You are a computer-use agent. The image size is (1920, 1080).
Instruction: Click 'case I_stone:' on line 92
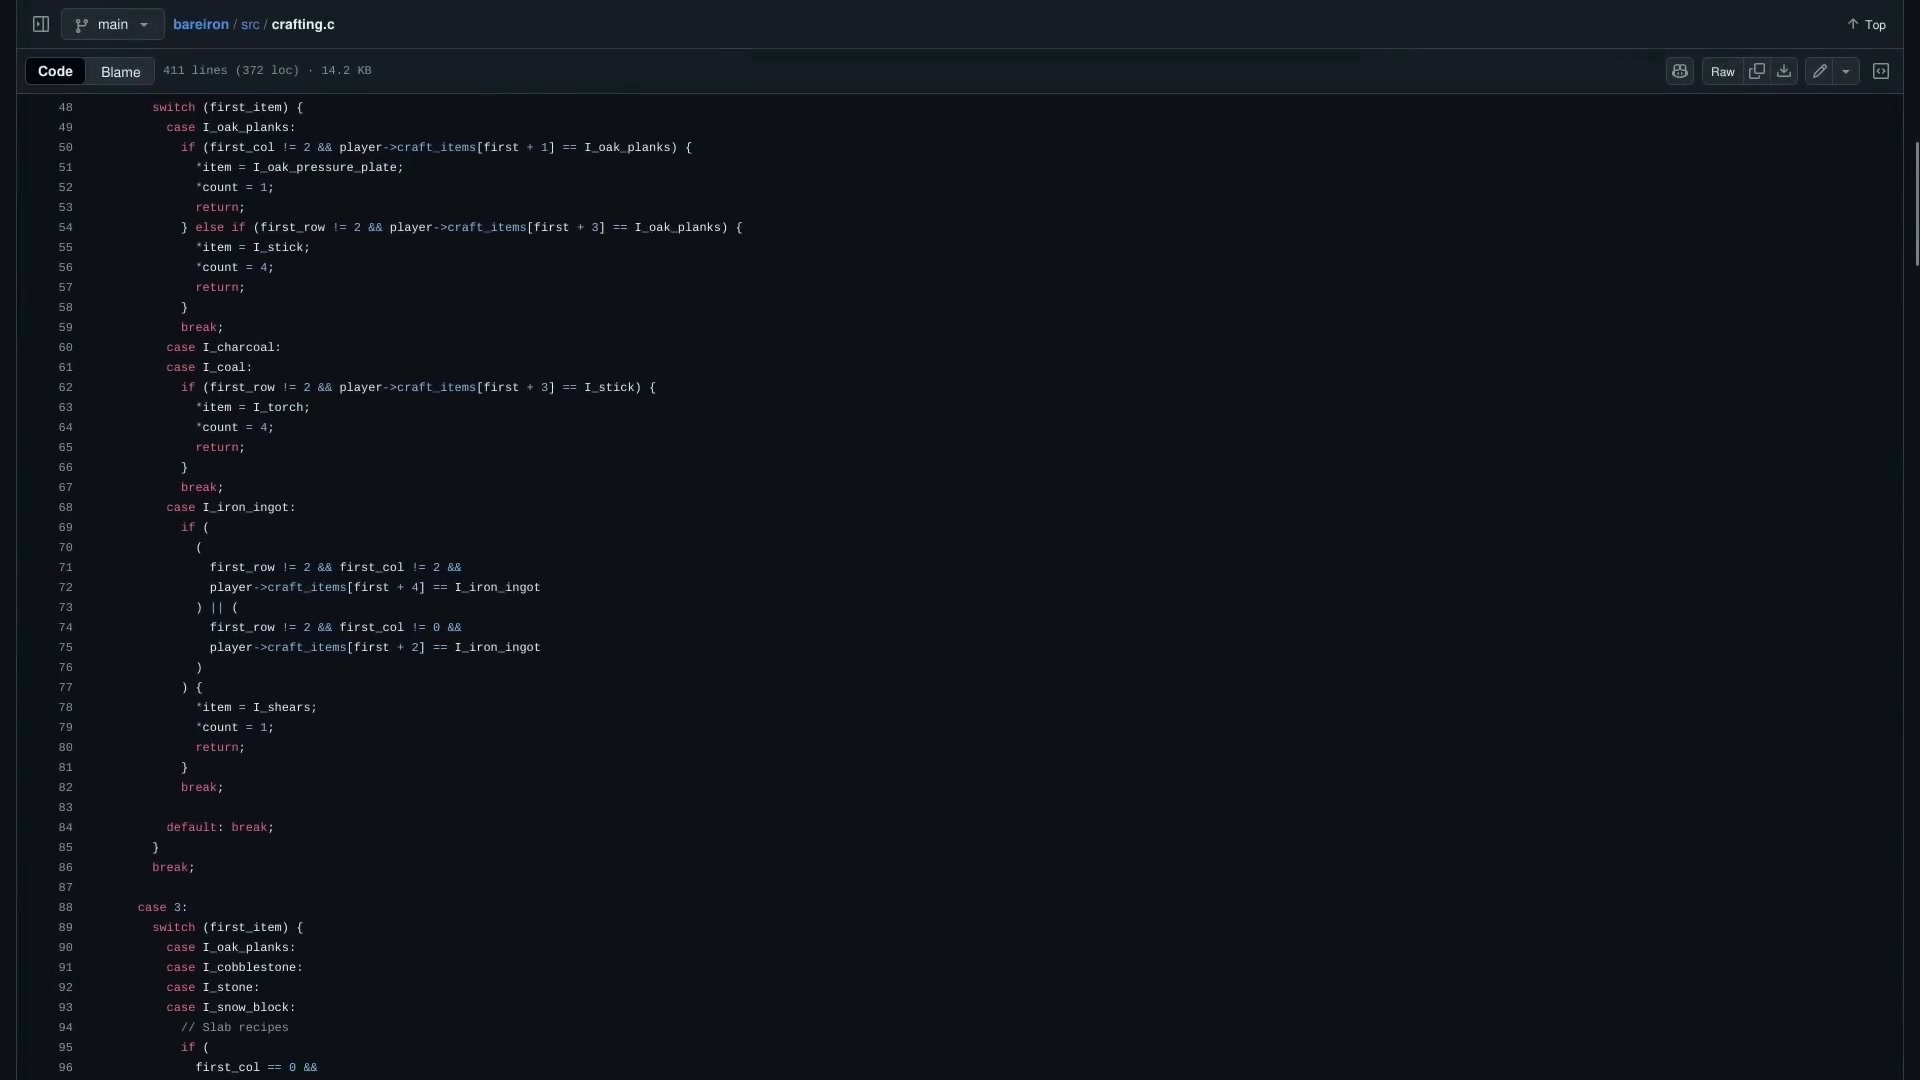213,987
